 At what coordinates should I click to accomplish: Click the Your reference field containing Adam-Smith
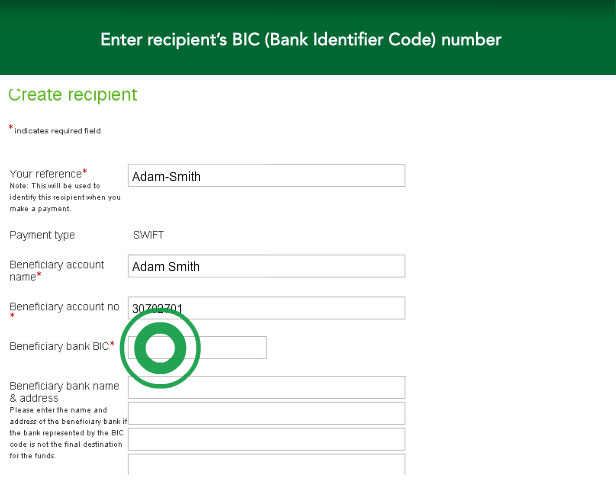266,176
